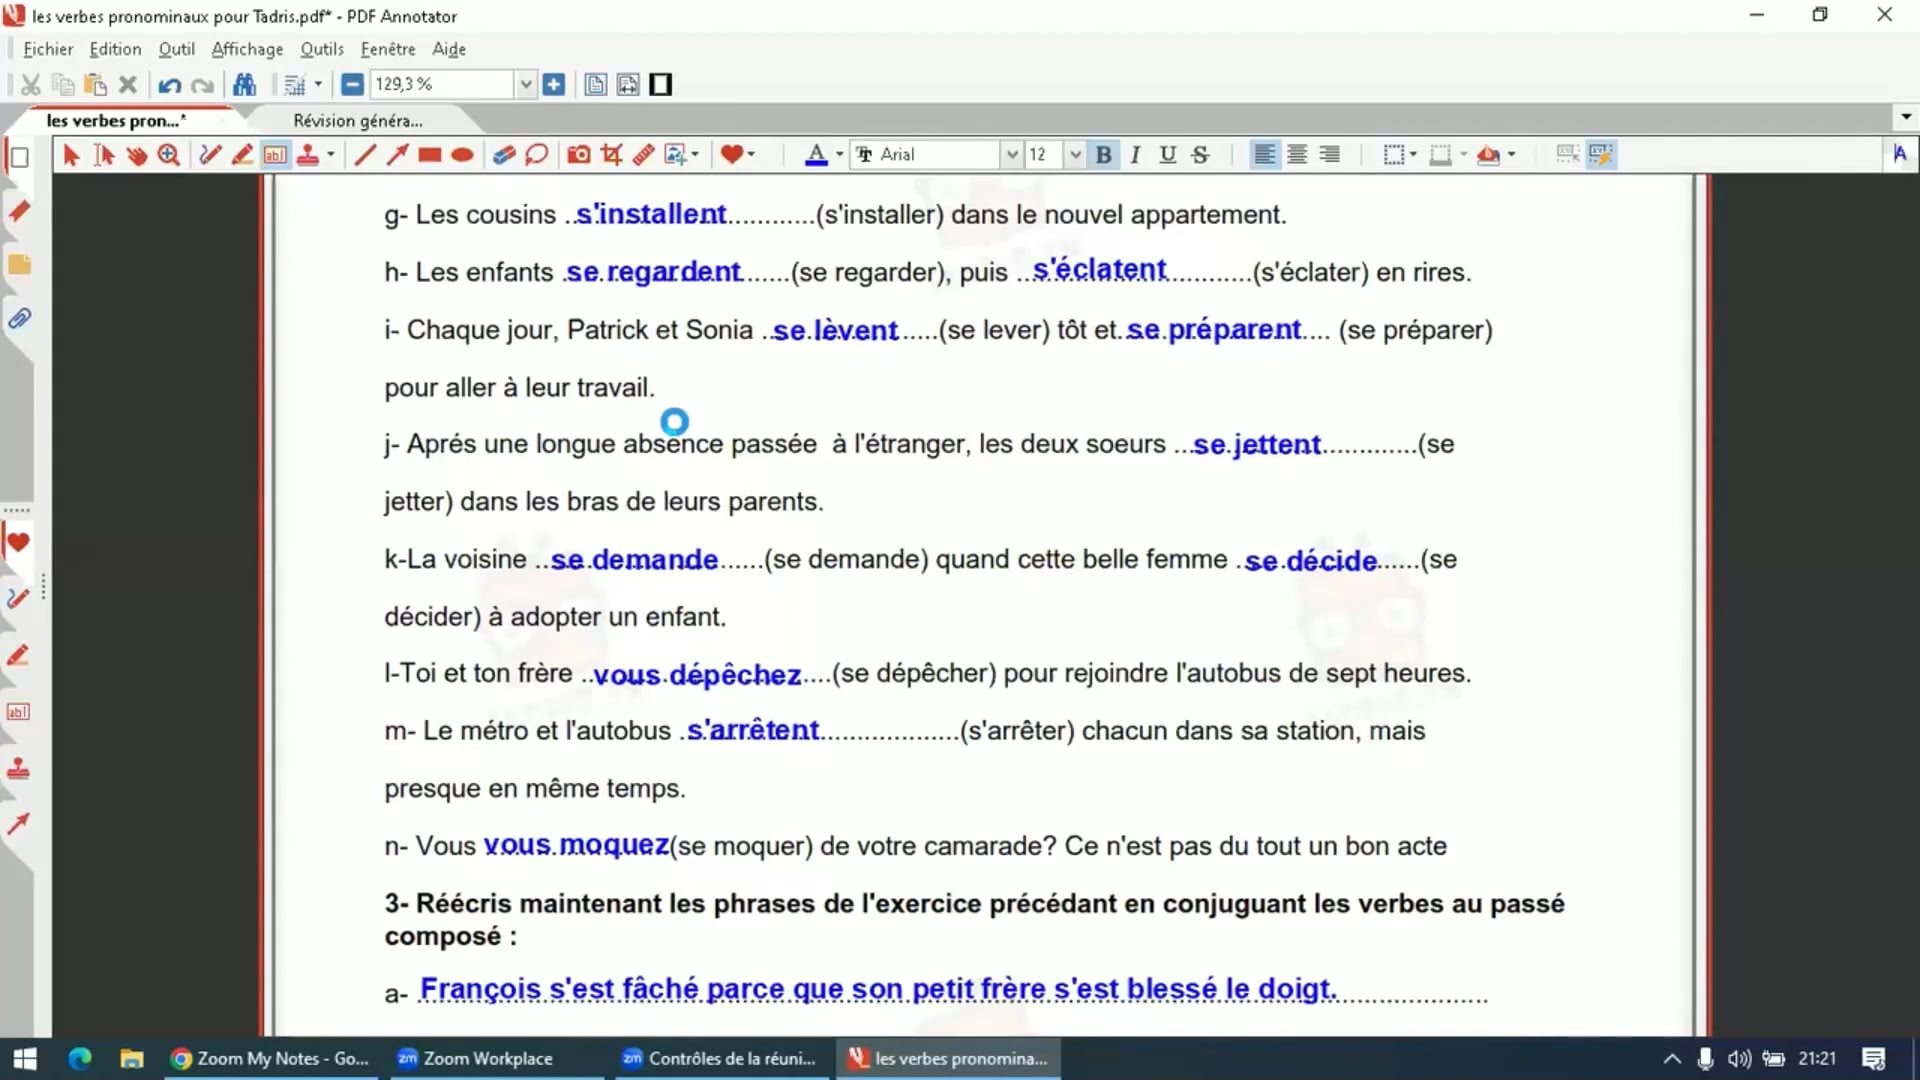
Task: Open the Fenêtre menu
Action: pyautogui.click(x=388, y=49)
